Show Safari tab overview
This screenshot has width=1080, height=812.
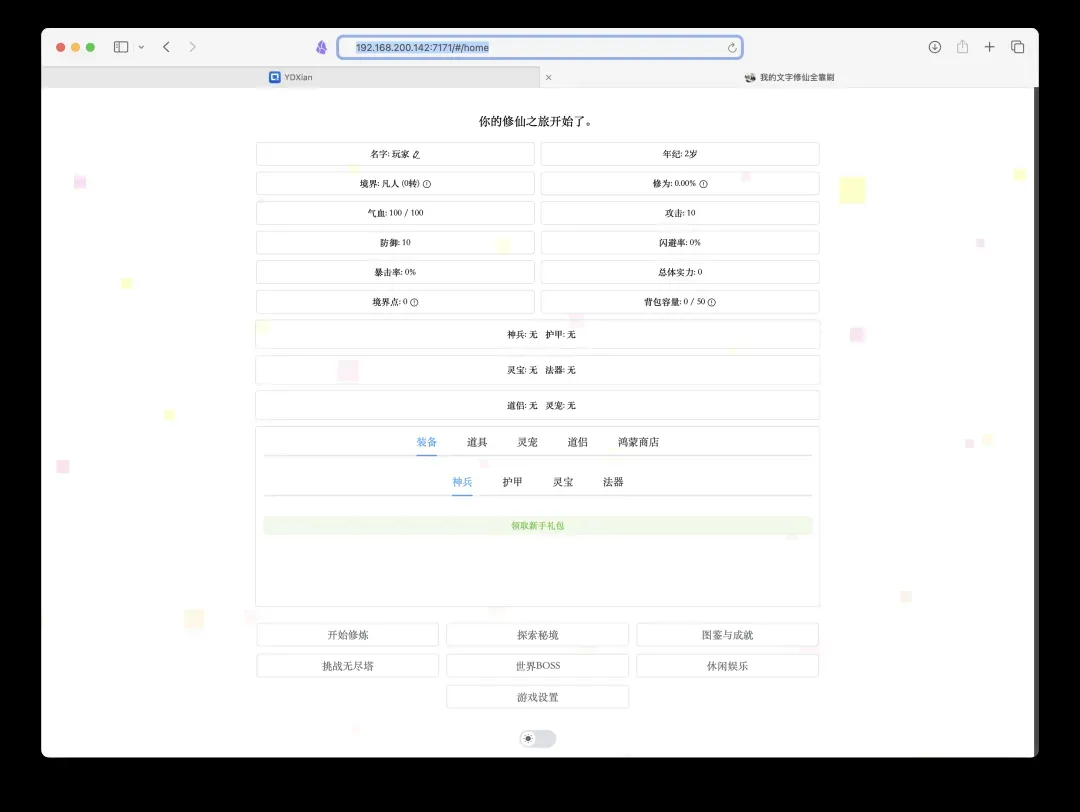(x=1017, y=47)
